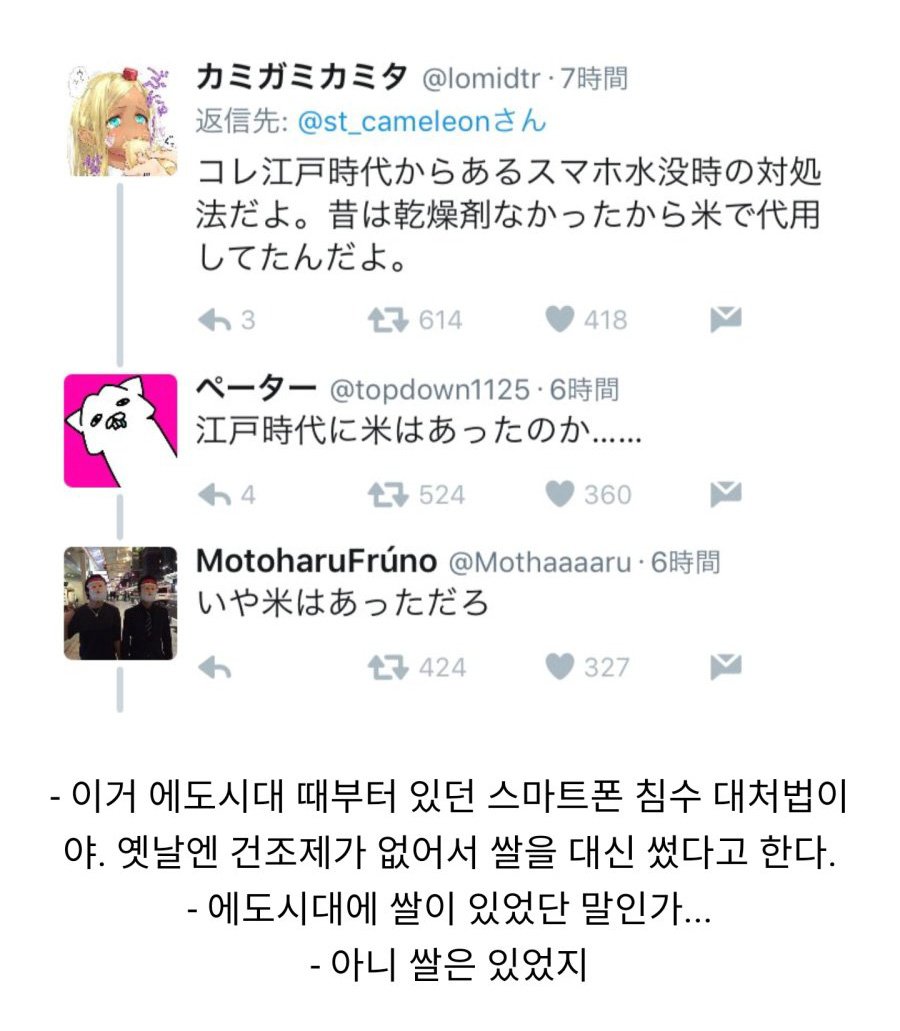
Task: Like ペーター's tweet with 360 likes
Action: tap(559, 494)
